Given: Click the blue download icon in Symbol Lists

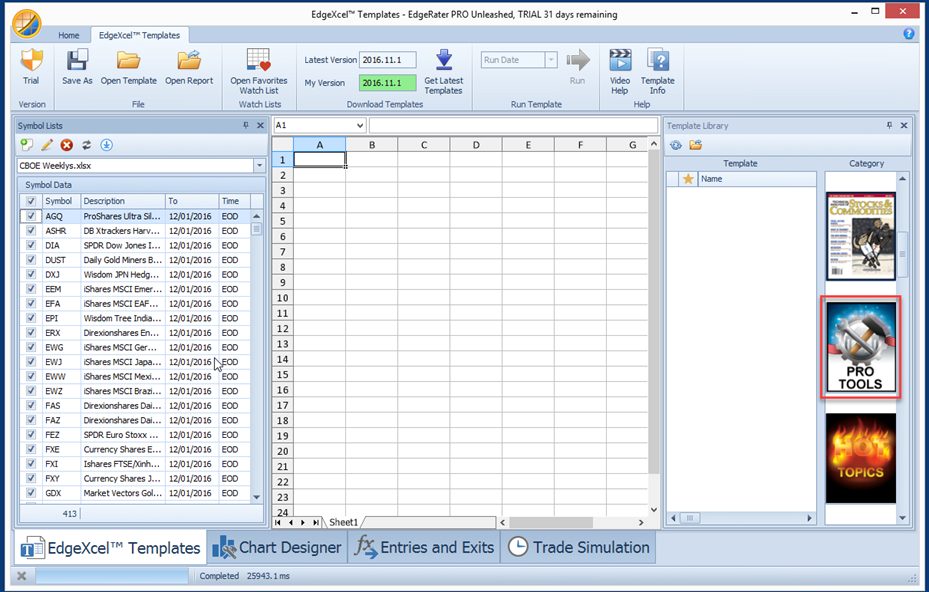Looking at the screenshot, I should [x=107, y=145].
